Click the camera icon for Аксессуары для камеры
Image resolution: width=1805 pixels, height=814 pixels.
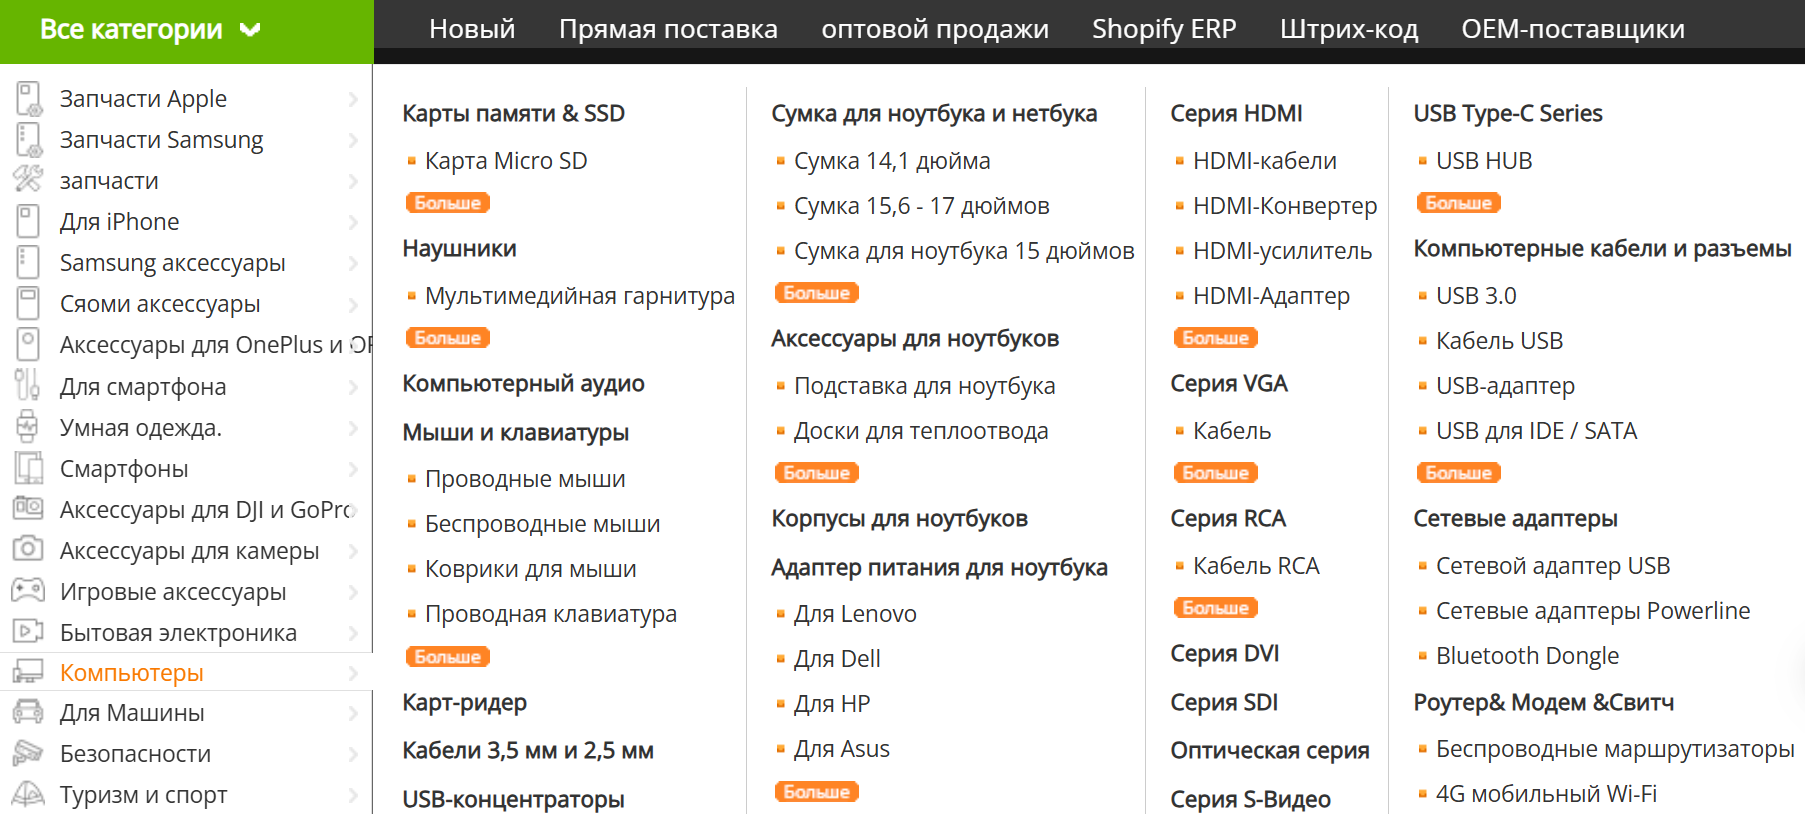[28, 550]
